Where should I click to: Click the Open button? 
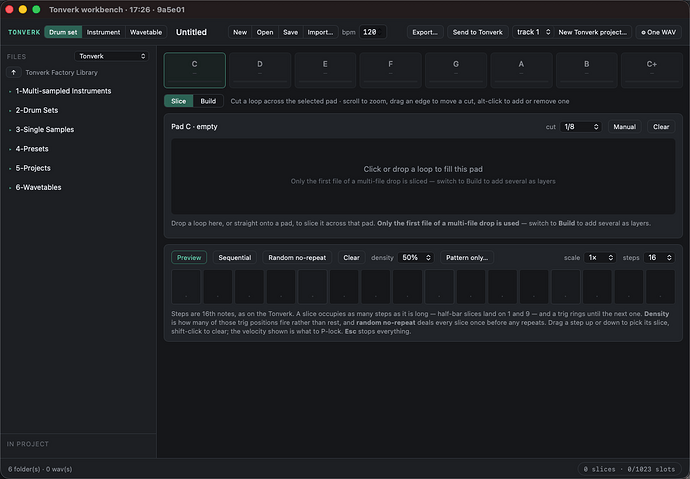pos(265,32)
